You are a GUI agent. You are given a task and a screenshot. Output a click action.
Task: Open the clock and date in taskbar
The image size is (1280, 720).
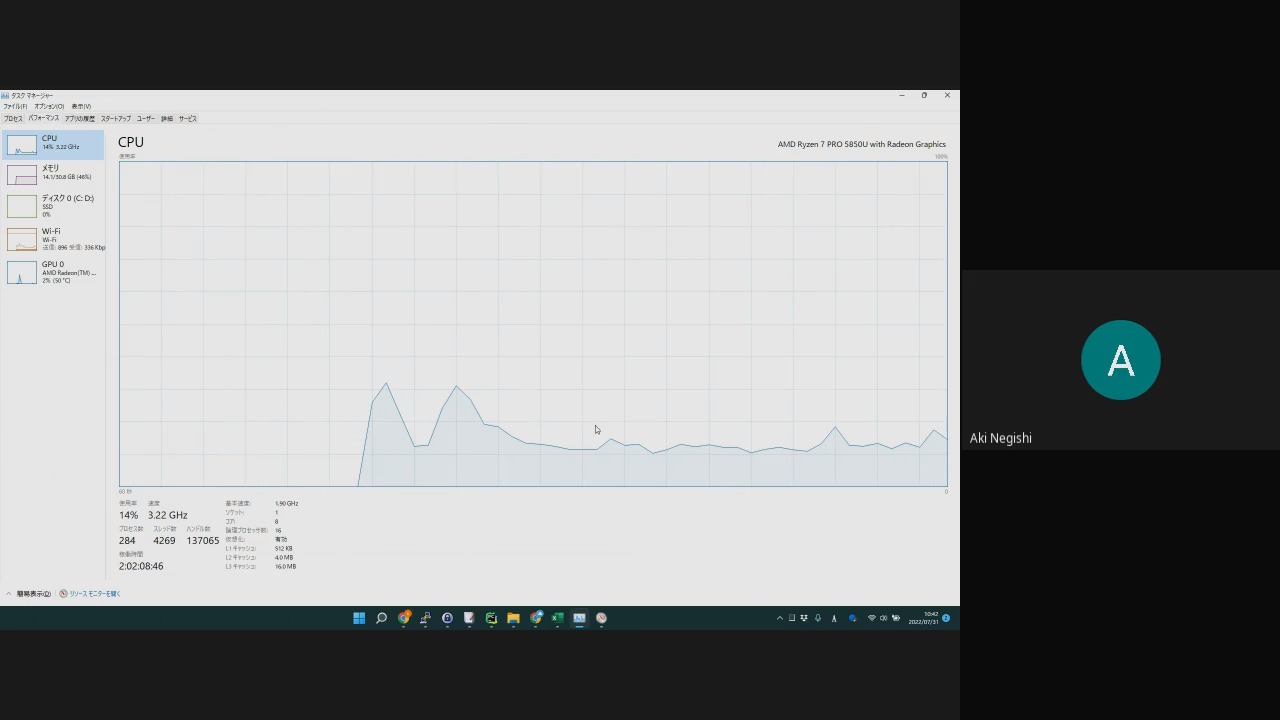coord(924,618)
